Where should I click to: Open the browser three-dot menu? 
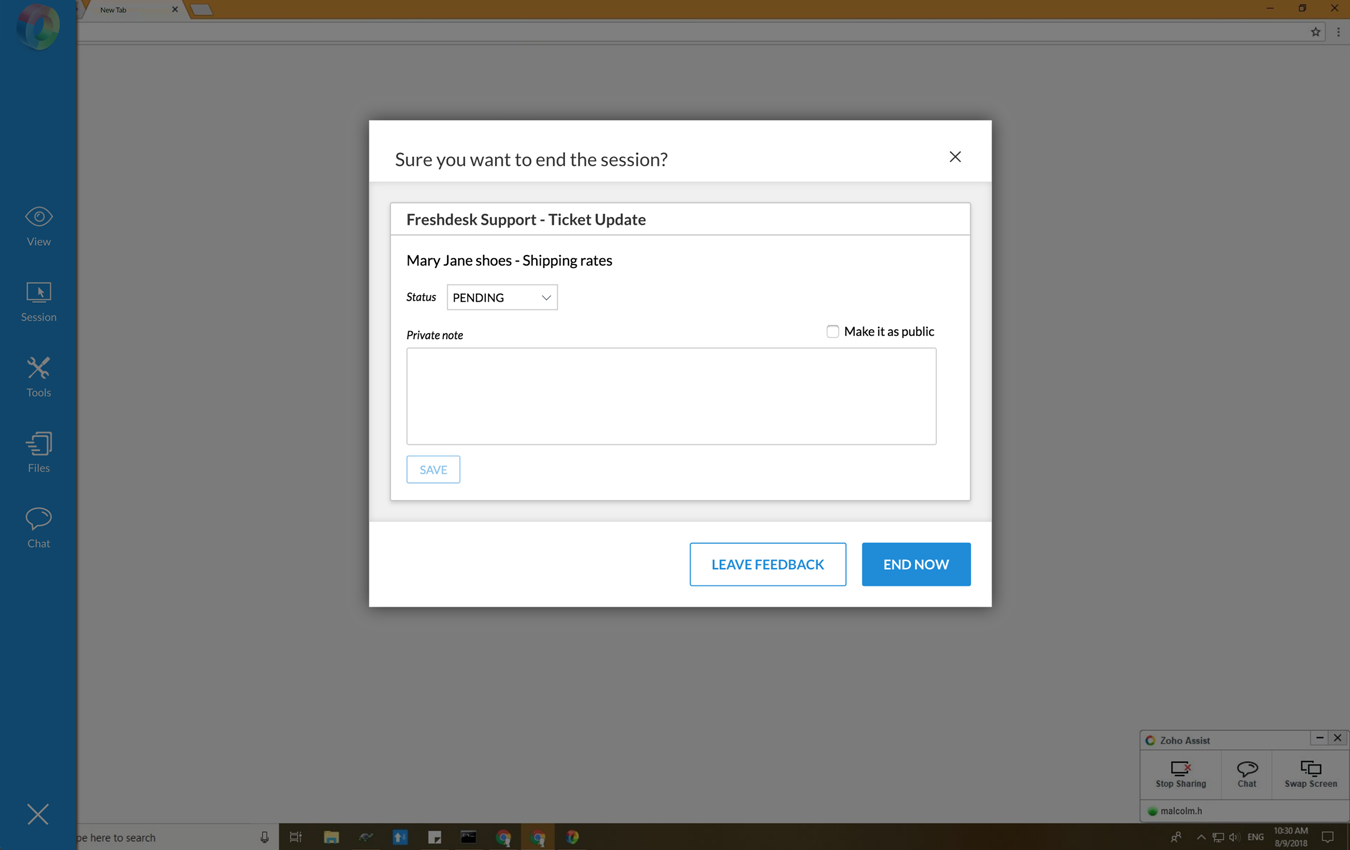pyautogui.click(x=1338, y=32)
